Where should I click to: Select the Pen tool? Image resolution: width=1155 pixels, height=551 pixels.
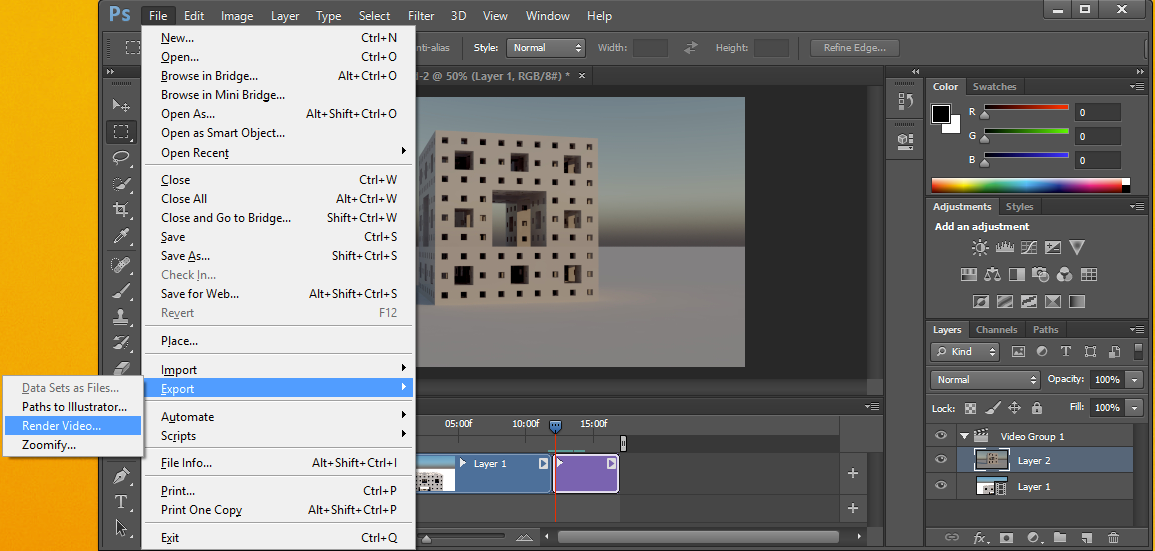click(121, 476)
